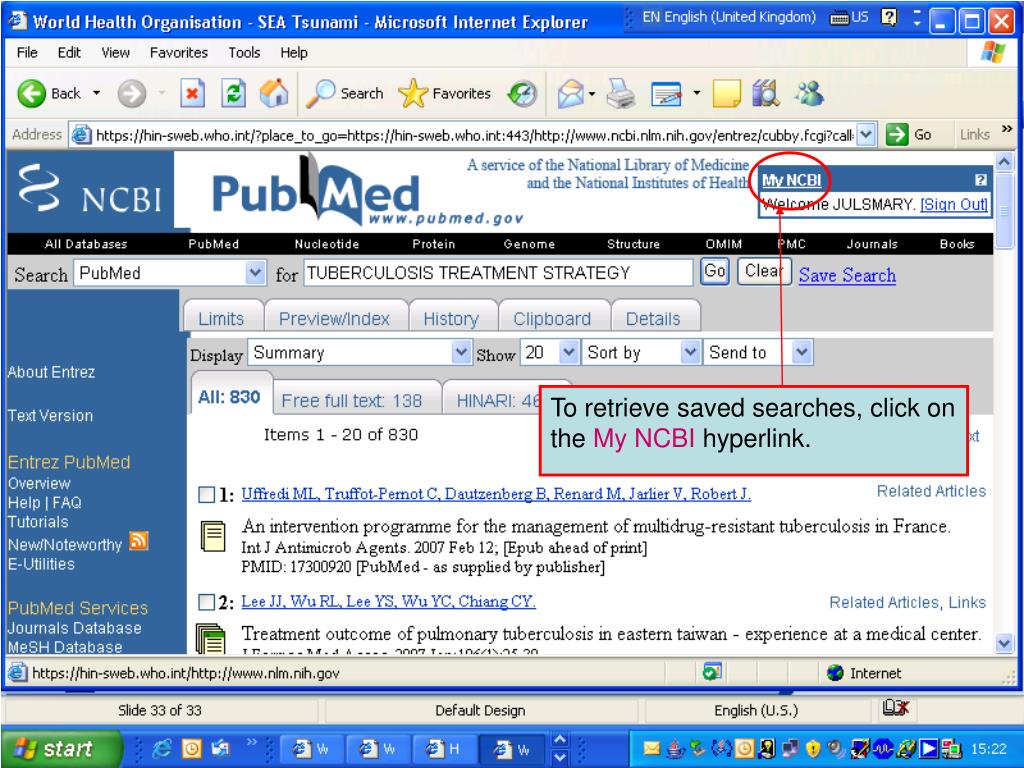
Task: Expand the address bar URL dropdown arrow
Action: [865, 135]
